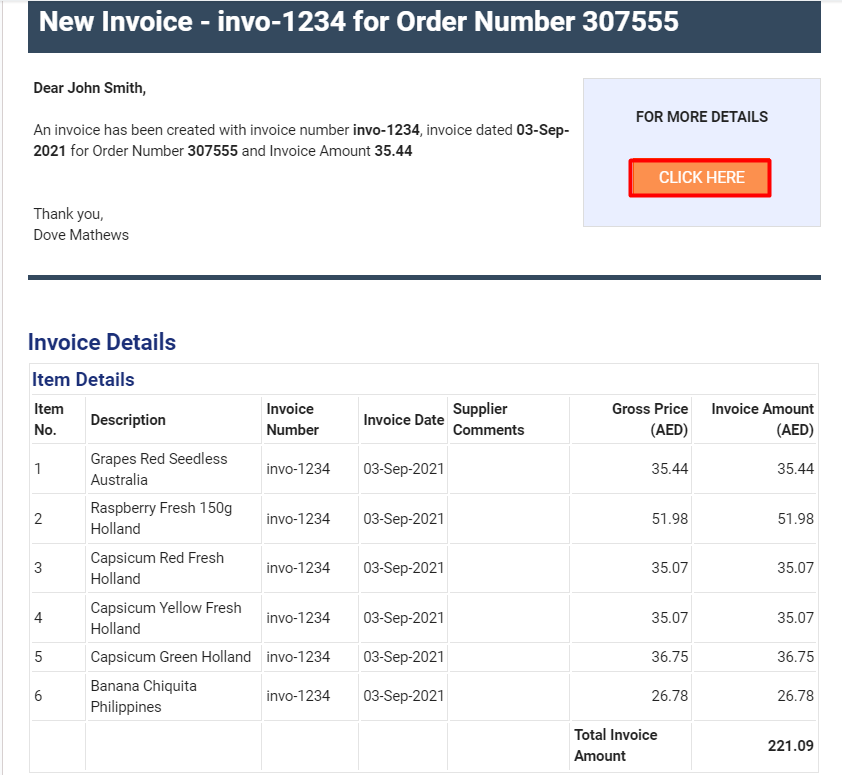
Task: Select 'Capsicum Yellow Fresh Holland' description
Action: tap(166, 618)
